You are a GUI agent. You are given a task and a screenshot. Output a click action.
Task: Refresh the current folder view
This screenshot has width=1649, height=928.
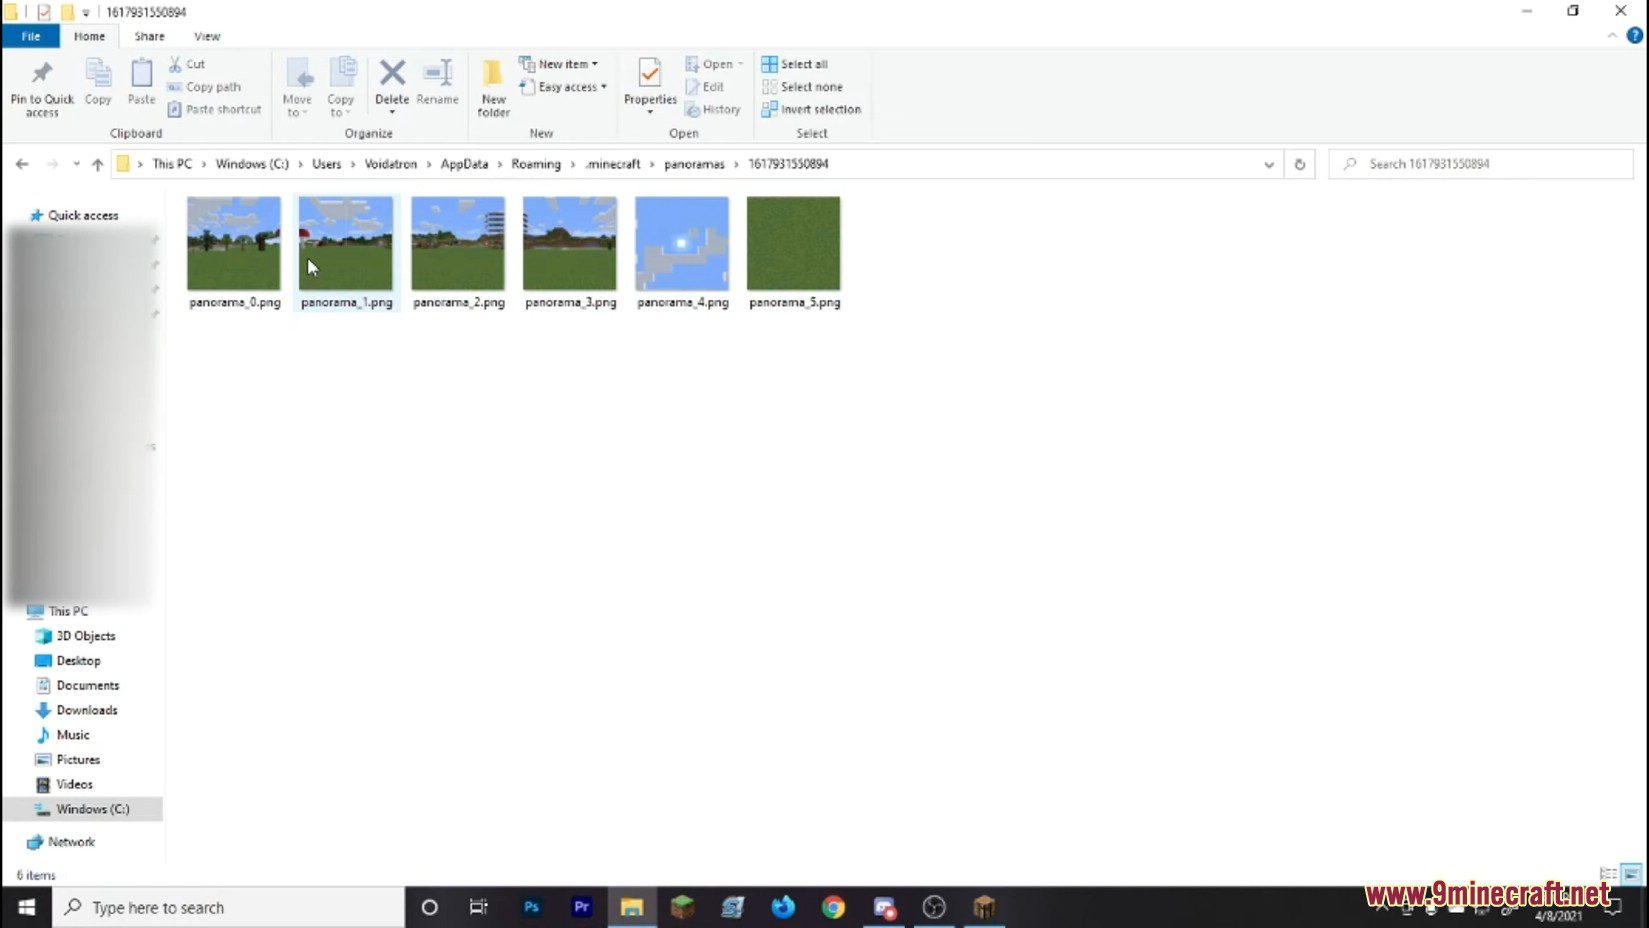click(1300, 164)
